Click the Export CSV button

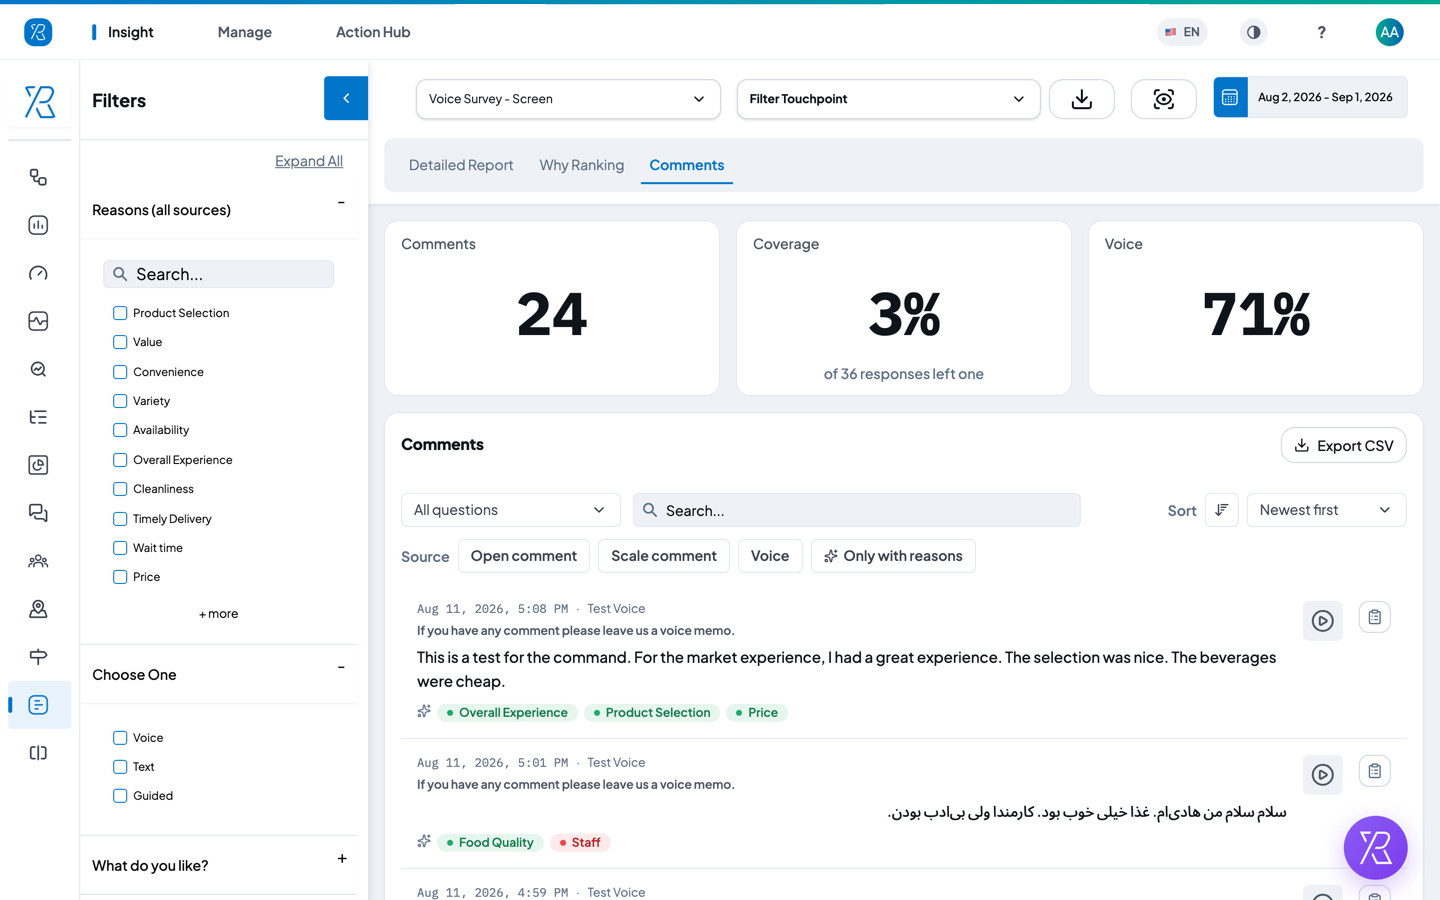(x=1343, y=445)
